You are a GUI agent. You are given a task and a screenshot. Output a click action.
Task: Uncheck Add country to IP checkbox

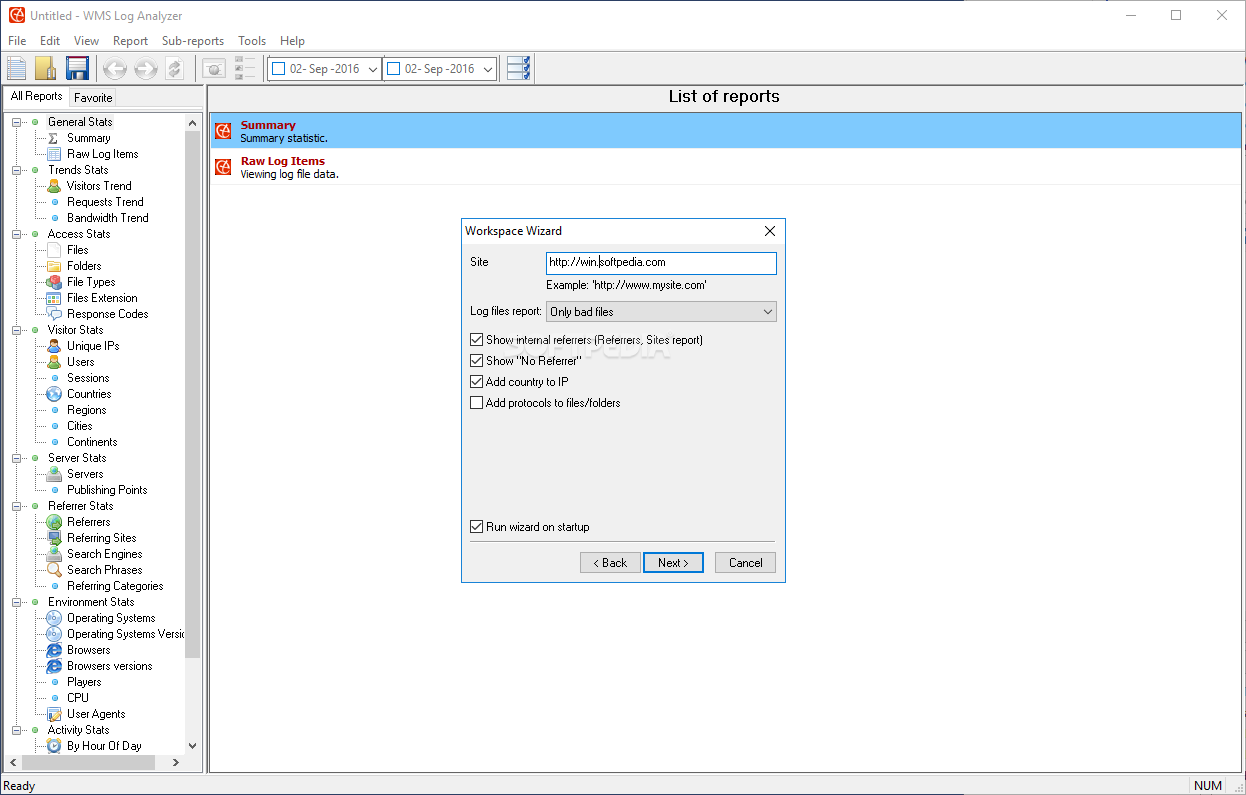[x=476, y=382]
